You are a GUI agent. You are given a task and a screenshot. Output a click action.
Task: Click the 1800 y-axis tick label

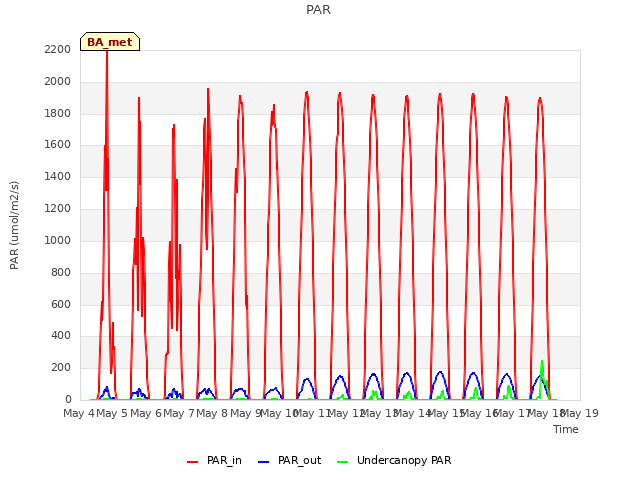58,113
